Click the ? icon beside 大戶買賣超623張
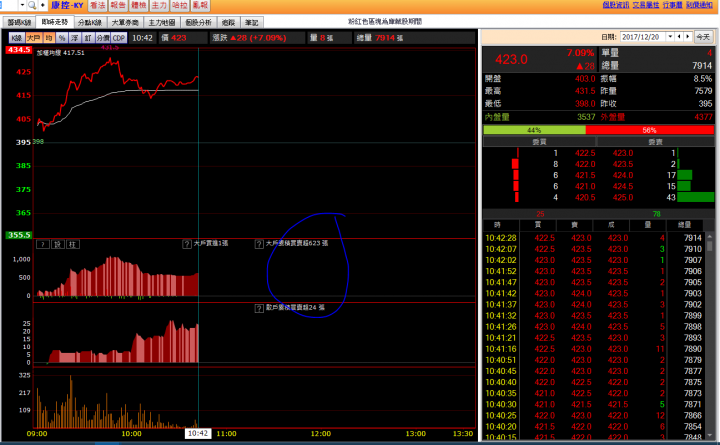 tap(259, 244)
